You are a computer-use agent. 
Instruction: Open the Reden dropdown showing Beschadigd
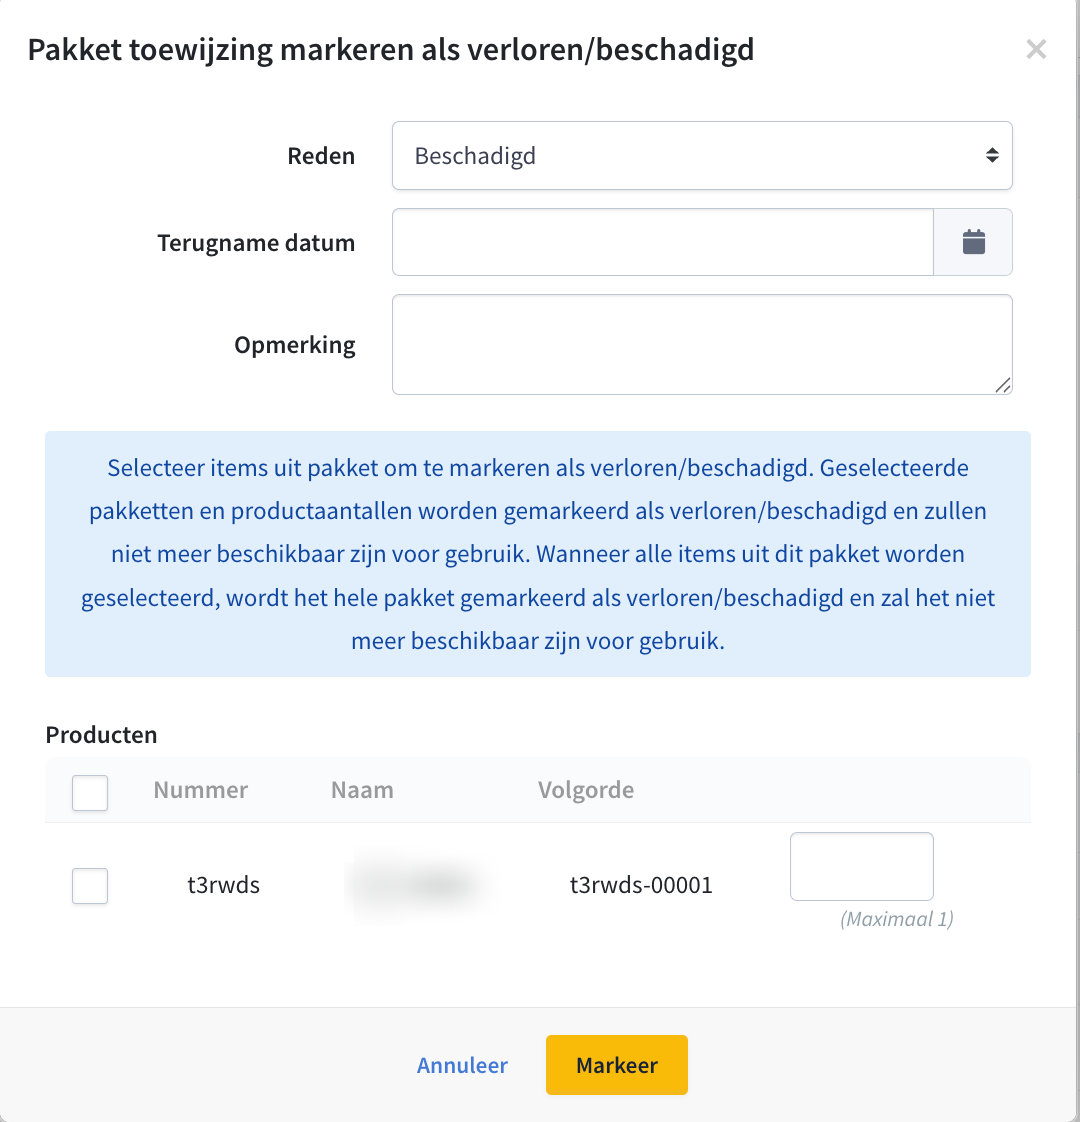pyautogui.click(x=701, y=155)
